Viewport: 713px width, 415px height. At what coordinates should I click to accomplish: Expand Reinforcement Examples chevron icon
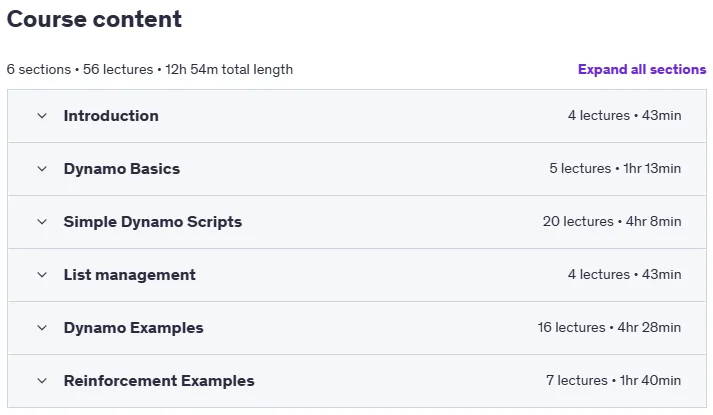click(42, 381)
